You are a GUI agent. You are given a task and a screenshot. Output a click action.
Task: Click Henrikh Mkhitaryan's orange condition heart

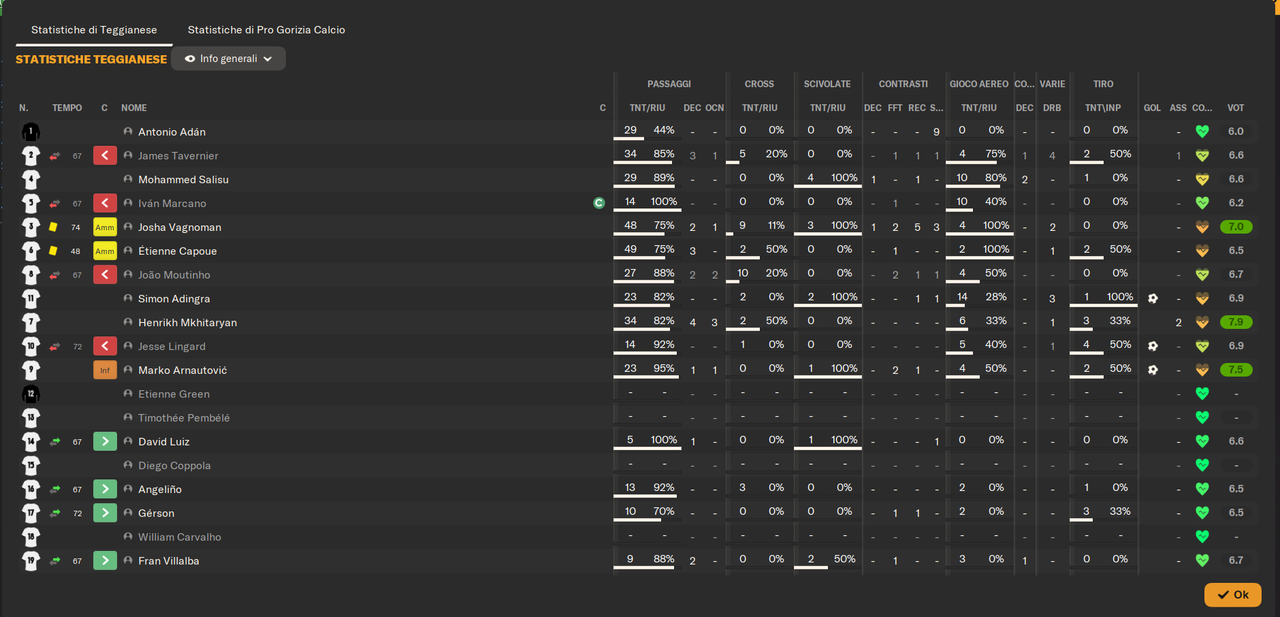pos(1202,322)
